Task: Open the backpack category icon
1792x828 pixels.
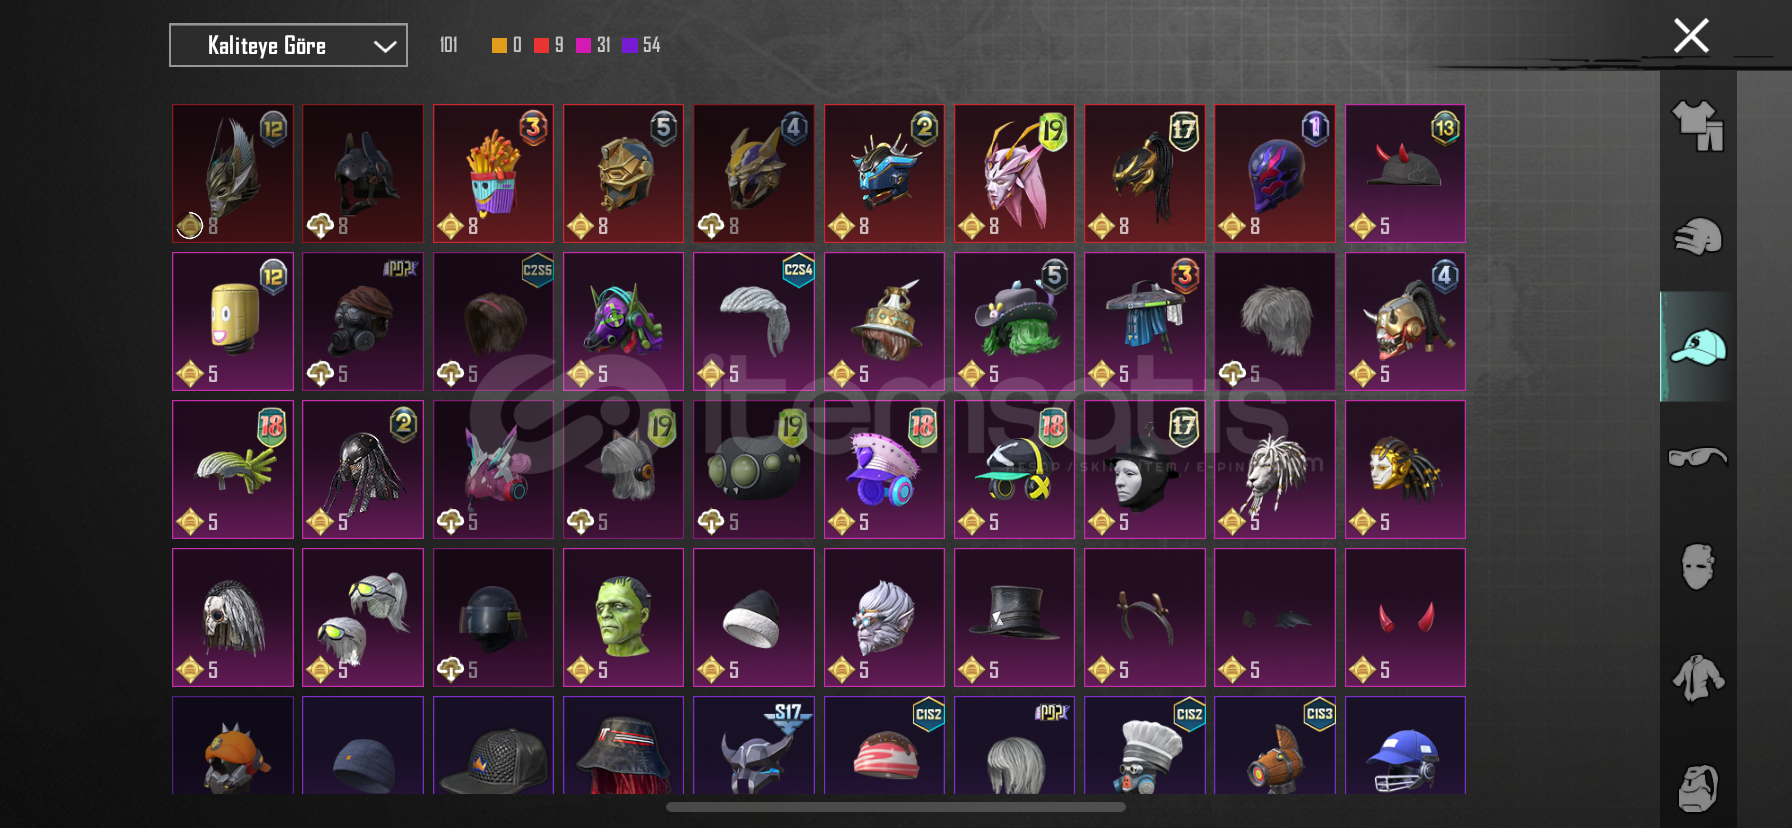Action: [1697, 788]
